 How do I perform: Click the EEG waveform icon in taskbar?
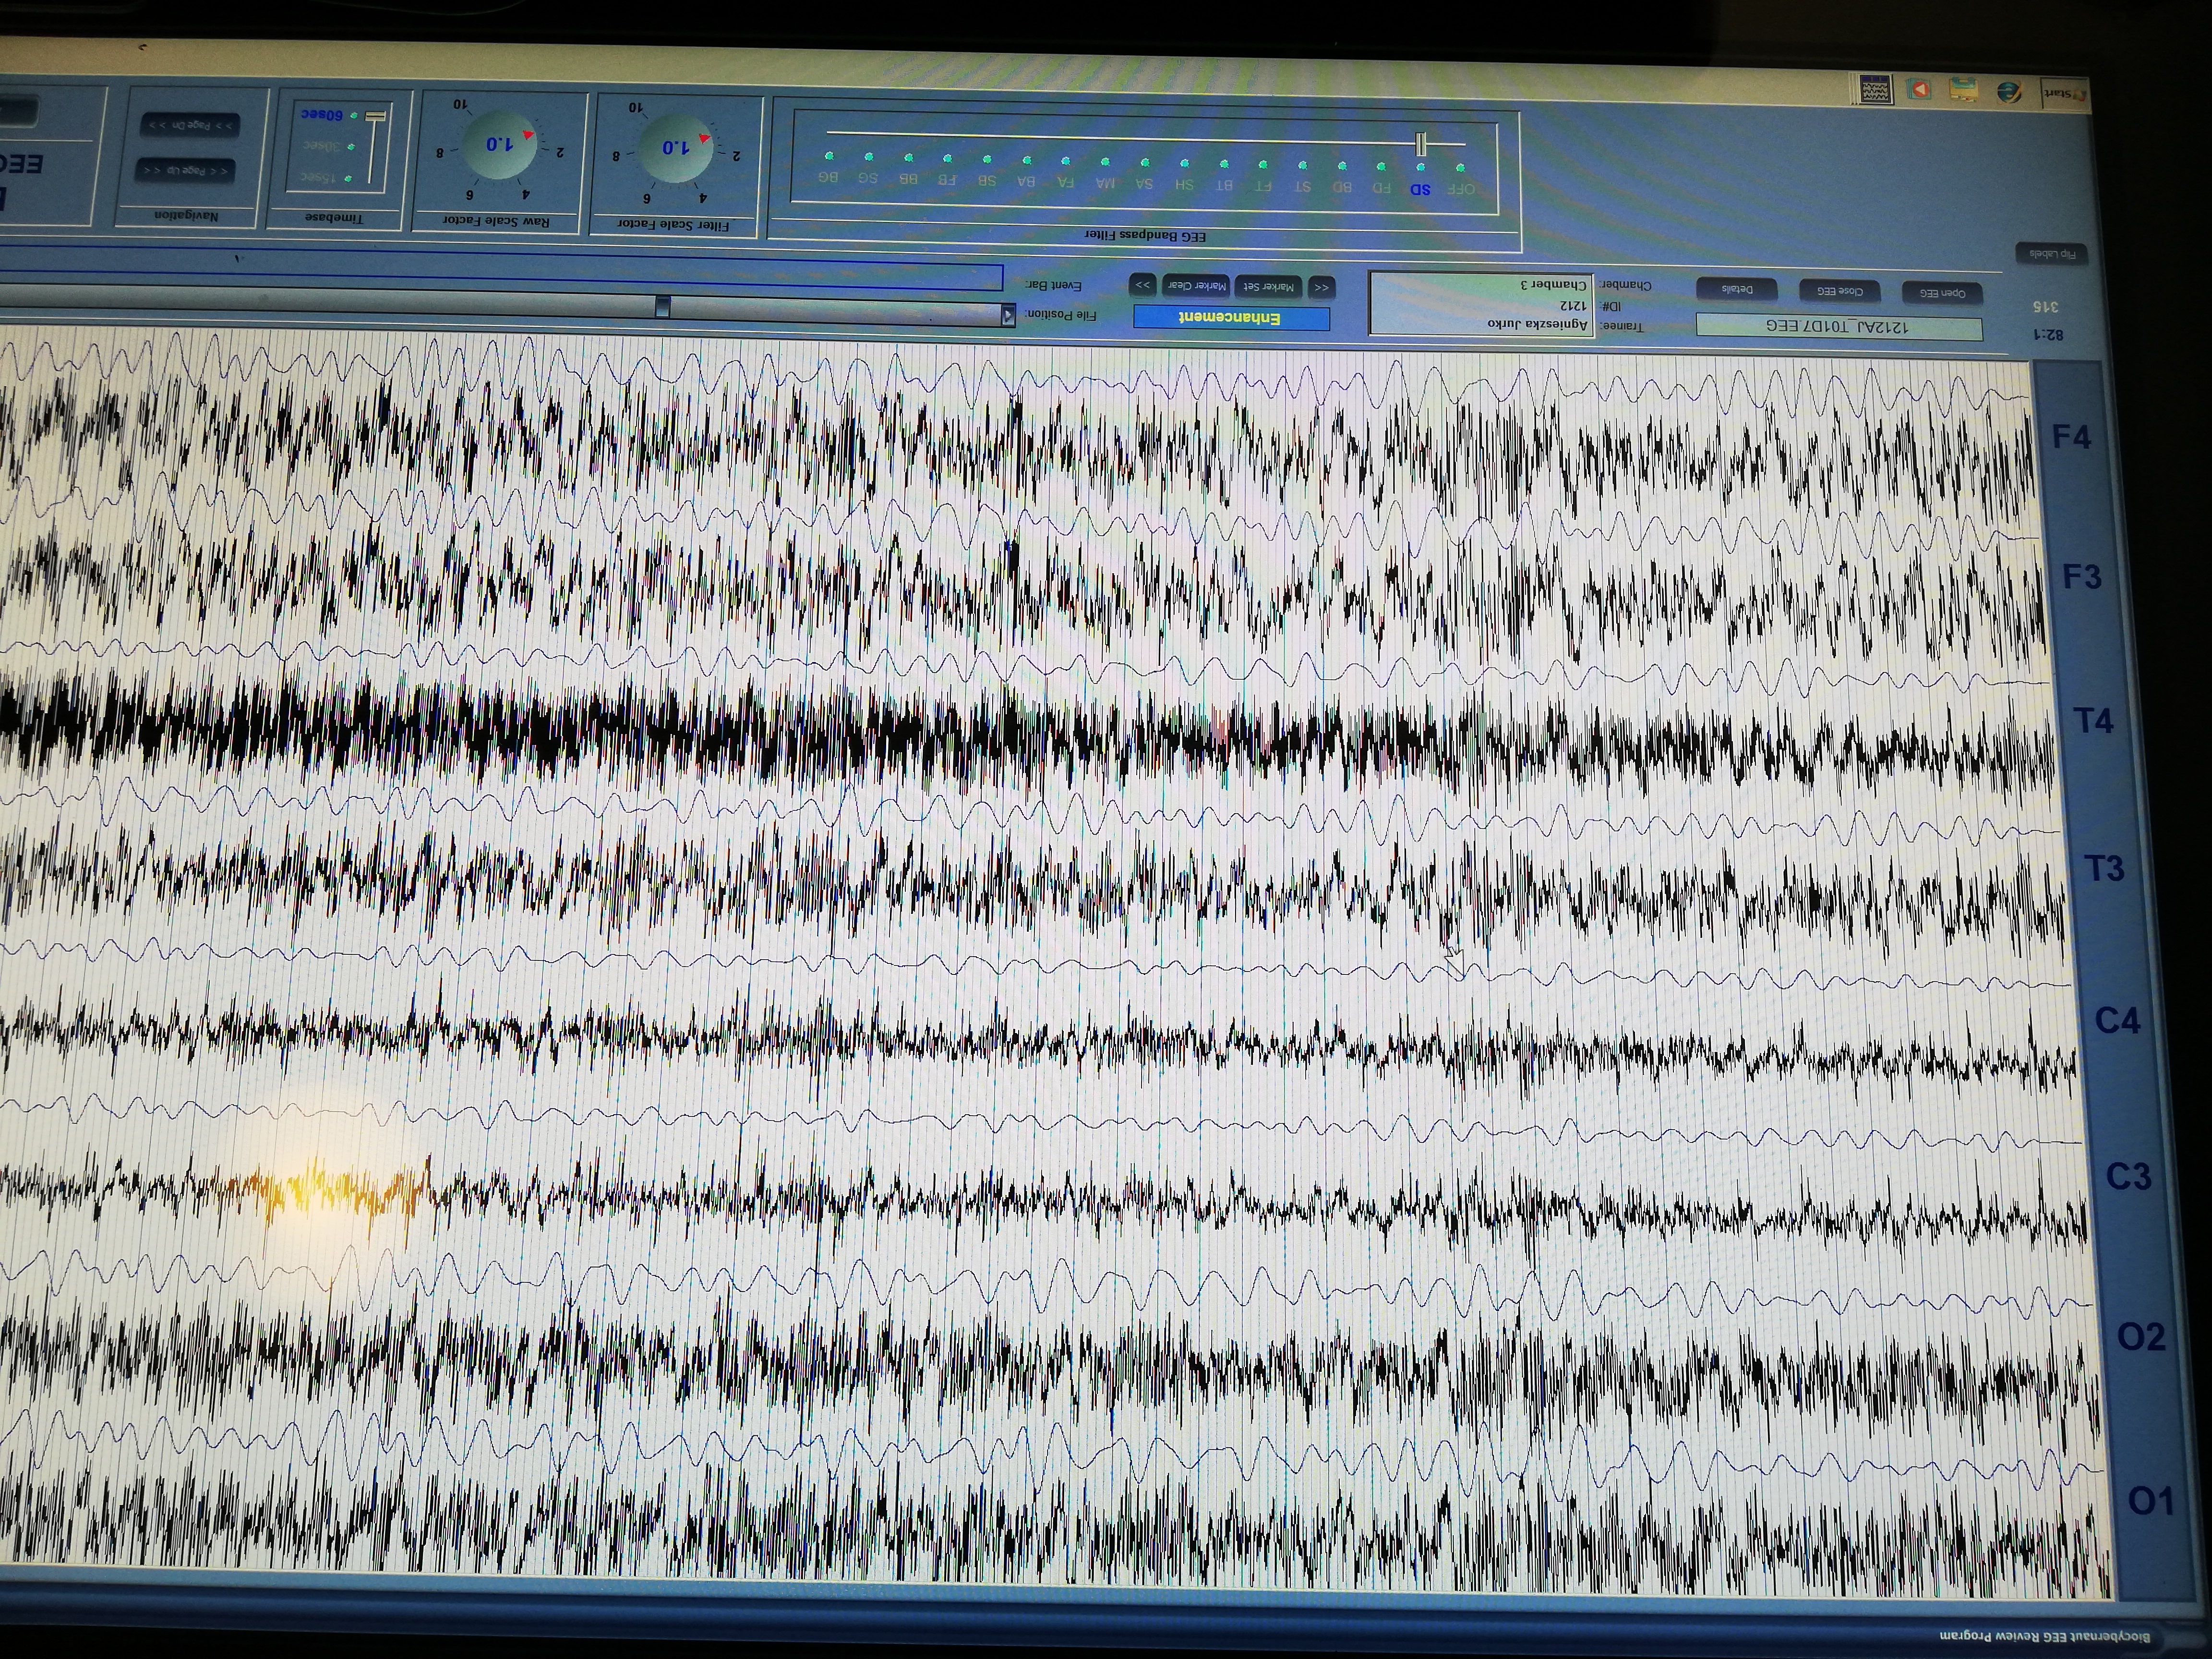pyautogui.click(x=1876, y=90)
